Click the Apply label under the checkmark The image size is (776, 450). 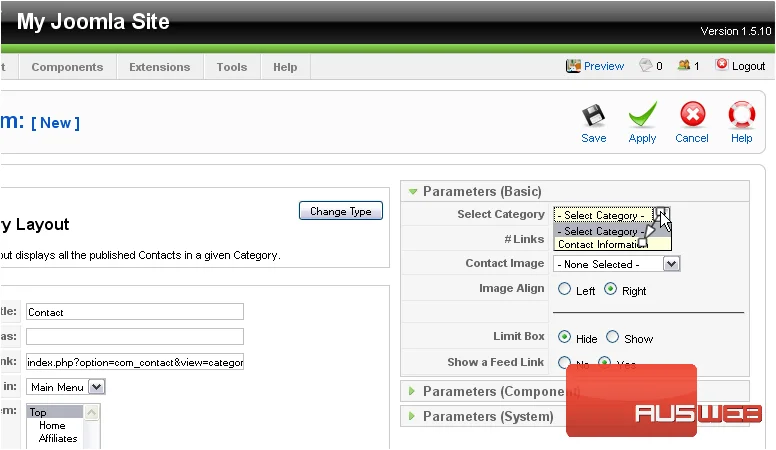642,139
